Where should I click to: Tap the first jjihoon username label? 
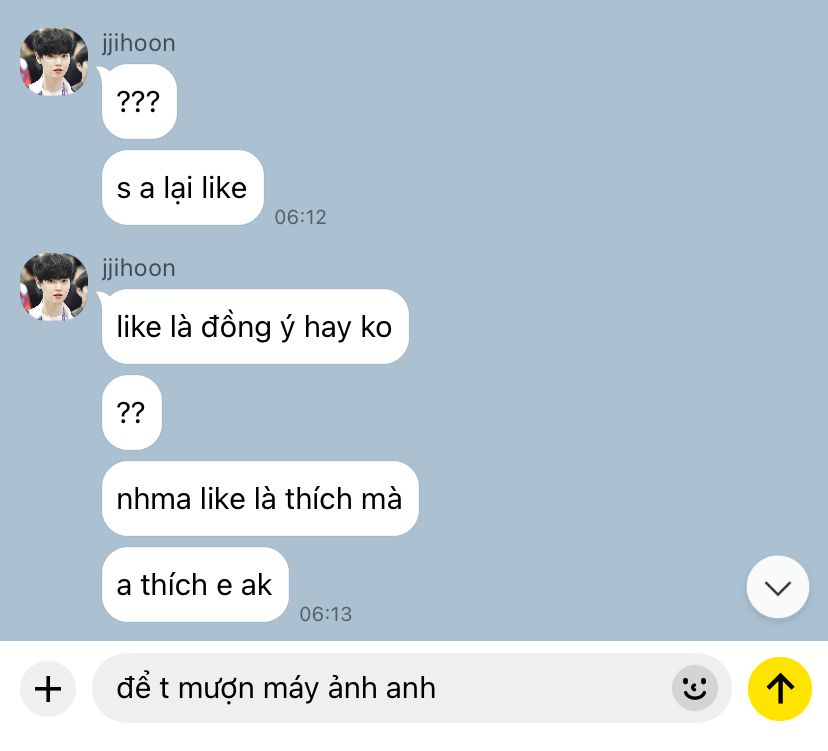point(138,43)
